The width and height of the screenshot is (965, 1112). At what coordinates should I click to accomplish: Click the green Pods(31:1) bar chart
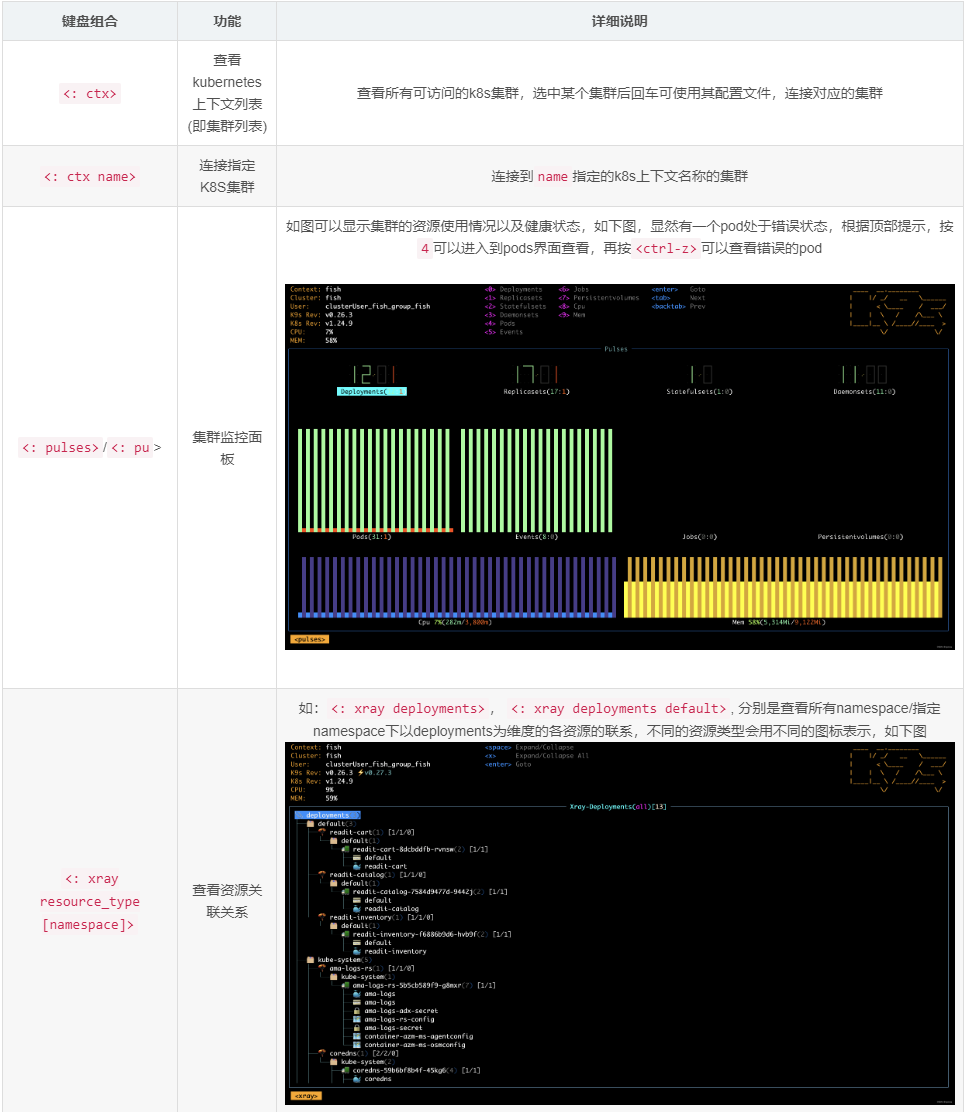pyautogui.click(x=375, y=480)
